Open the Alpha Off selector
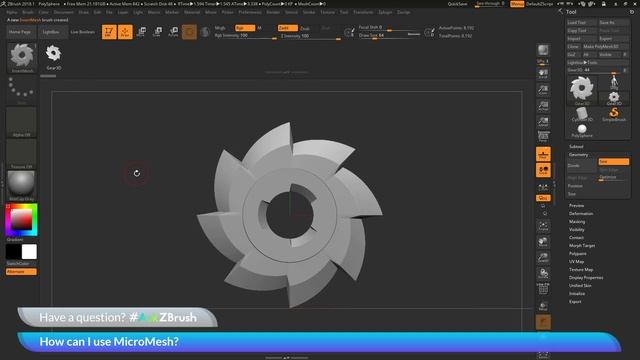 pos(21,122)
